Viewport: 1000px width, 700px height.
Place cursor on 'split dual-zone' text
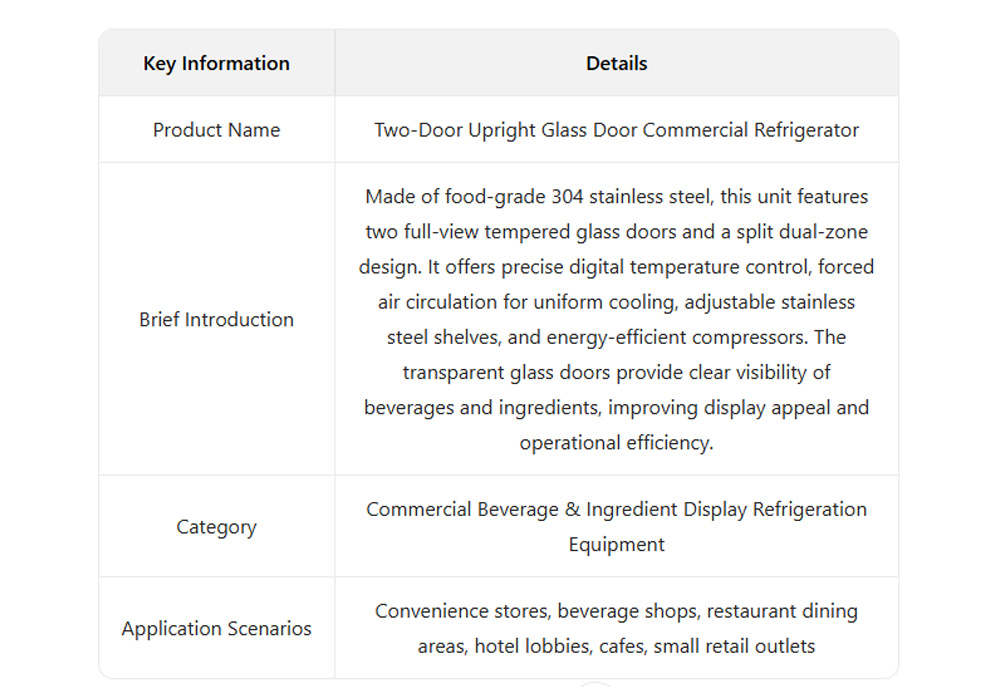pos(802,232)
